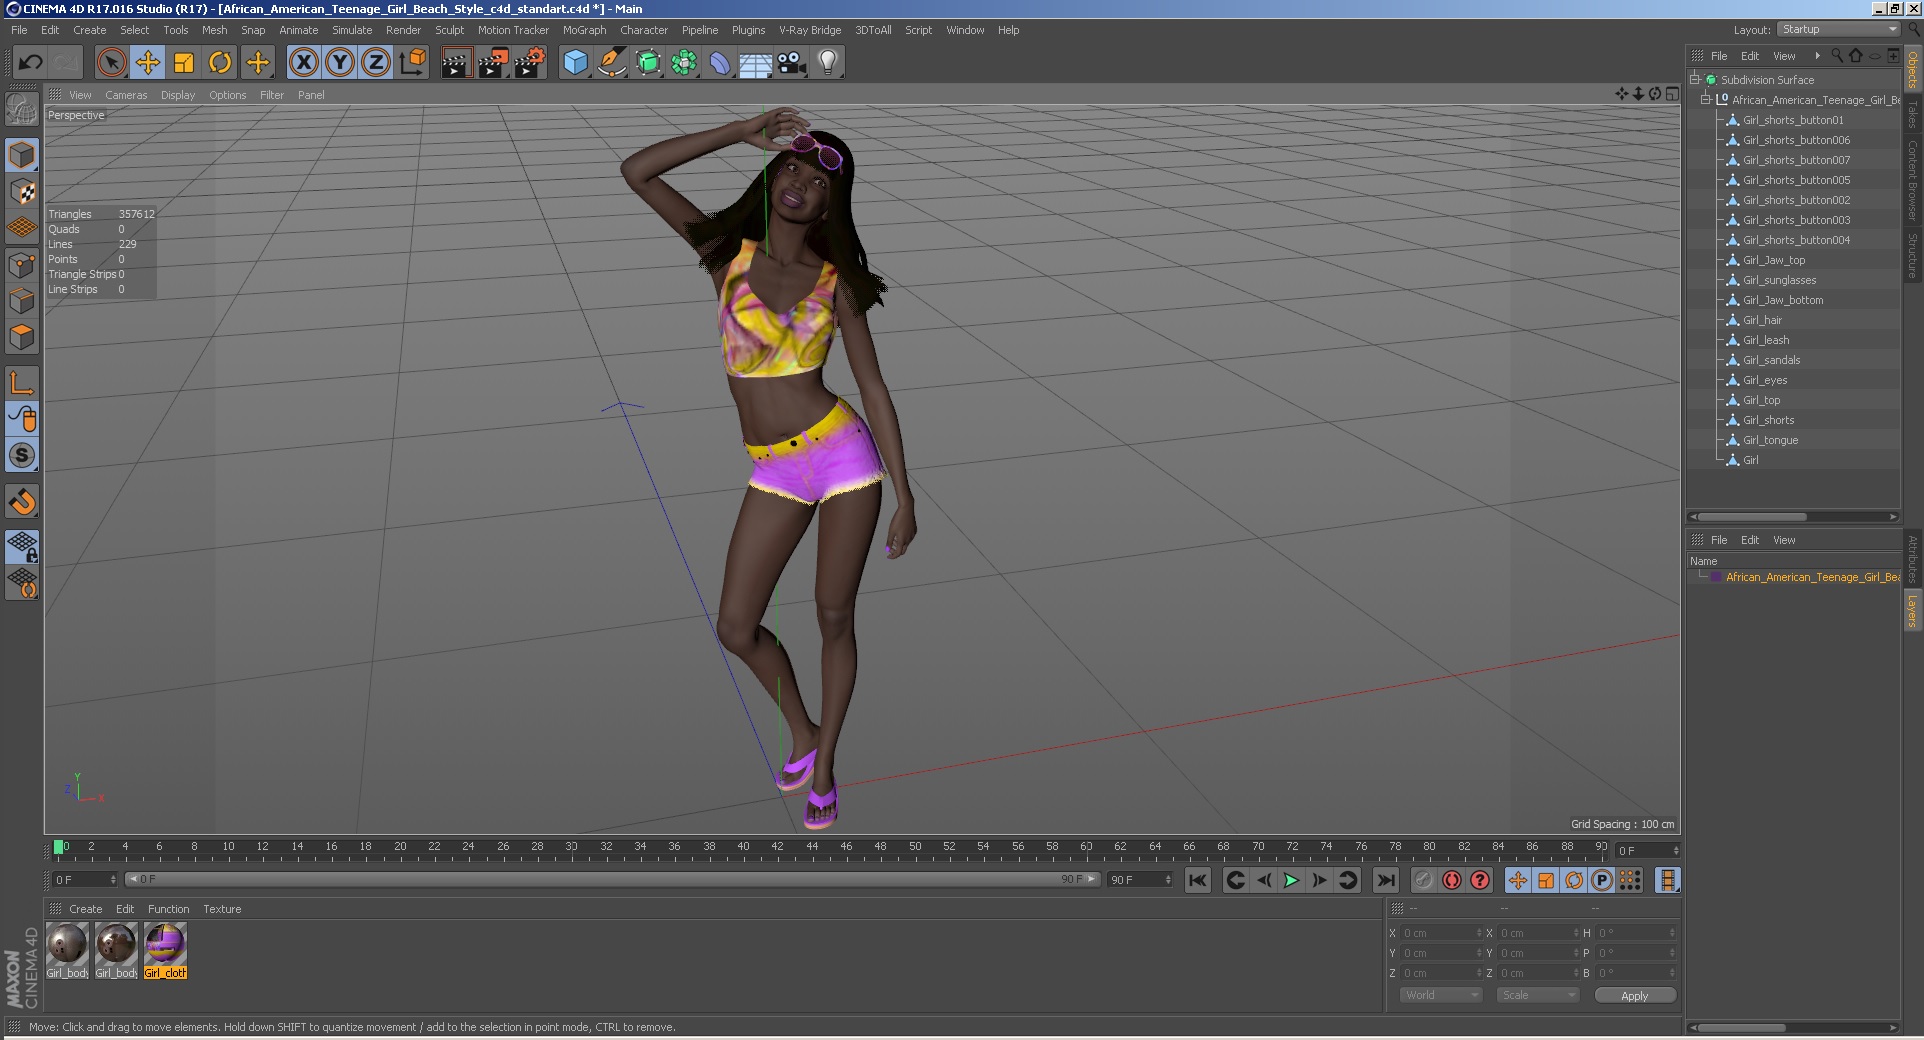The width and height of the screenshot is (1924, 1040).
Task: Toggle Position keyframe recording in timeline bar
Action: (x=1518, y=880)
